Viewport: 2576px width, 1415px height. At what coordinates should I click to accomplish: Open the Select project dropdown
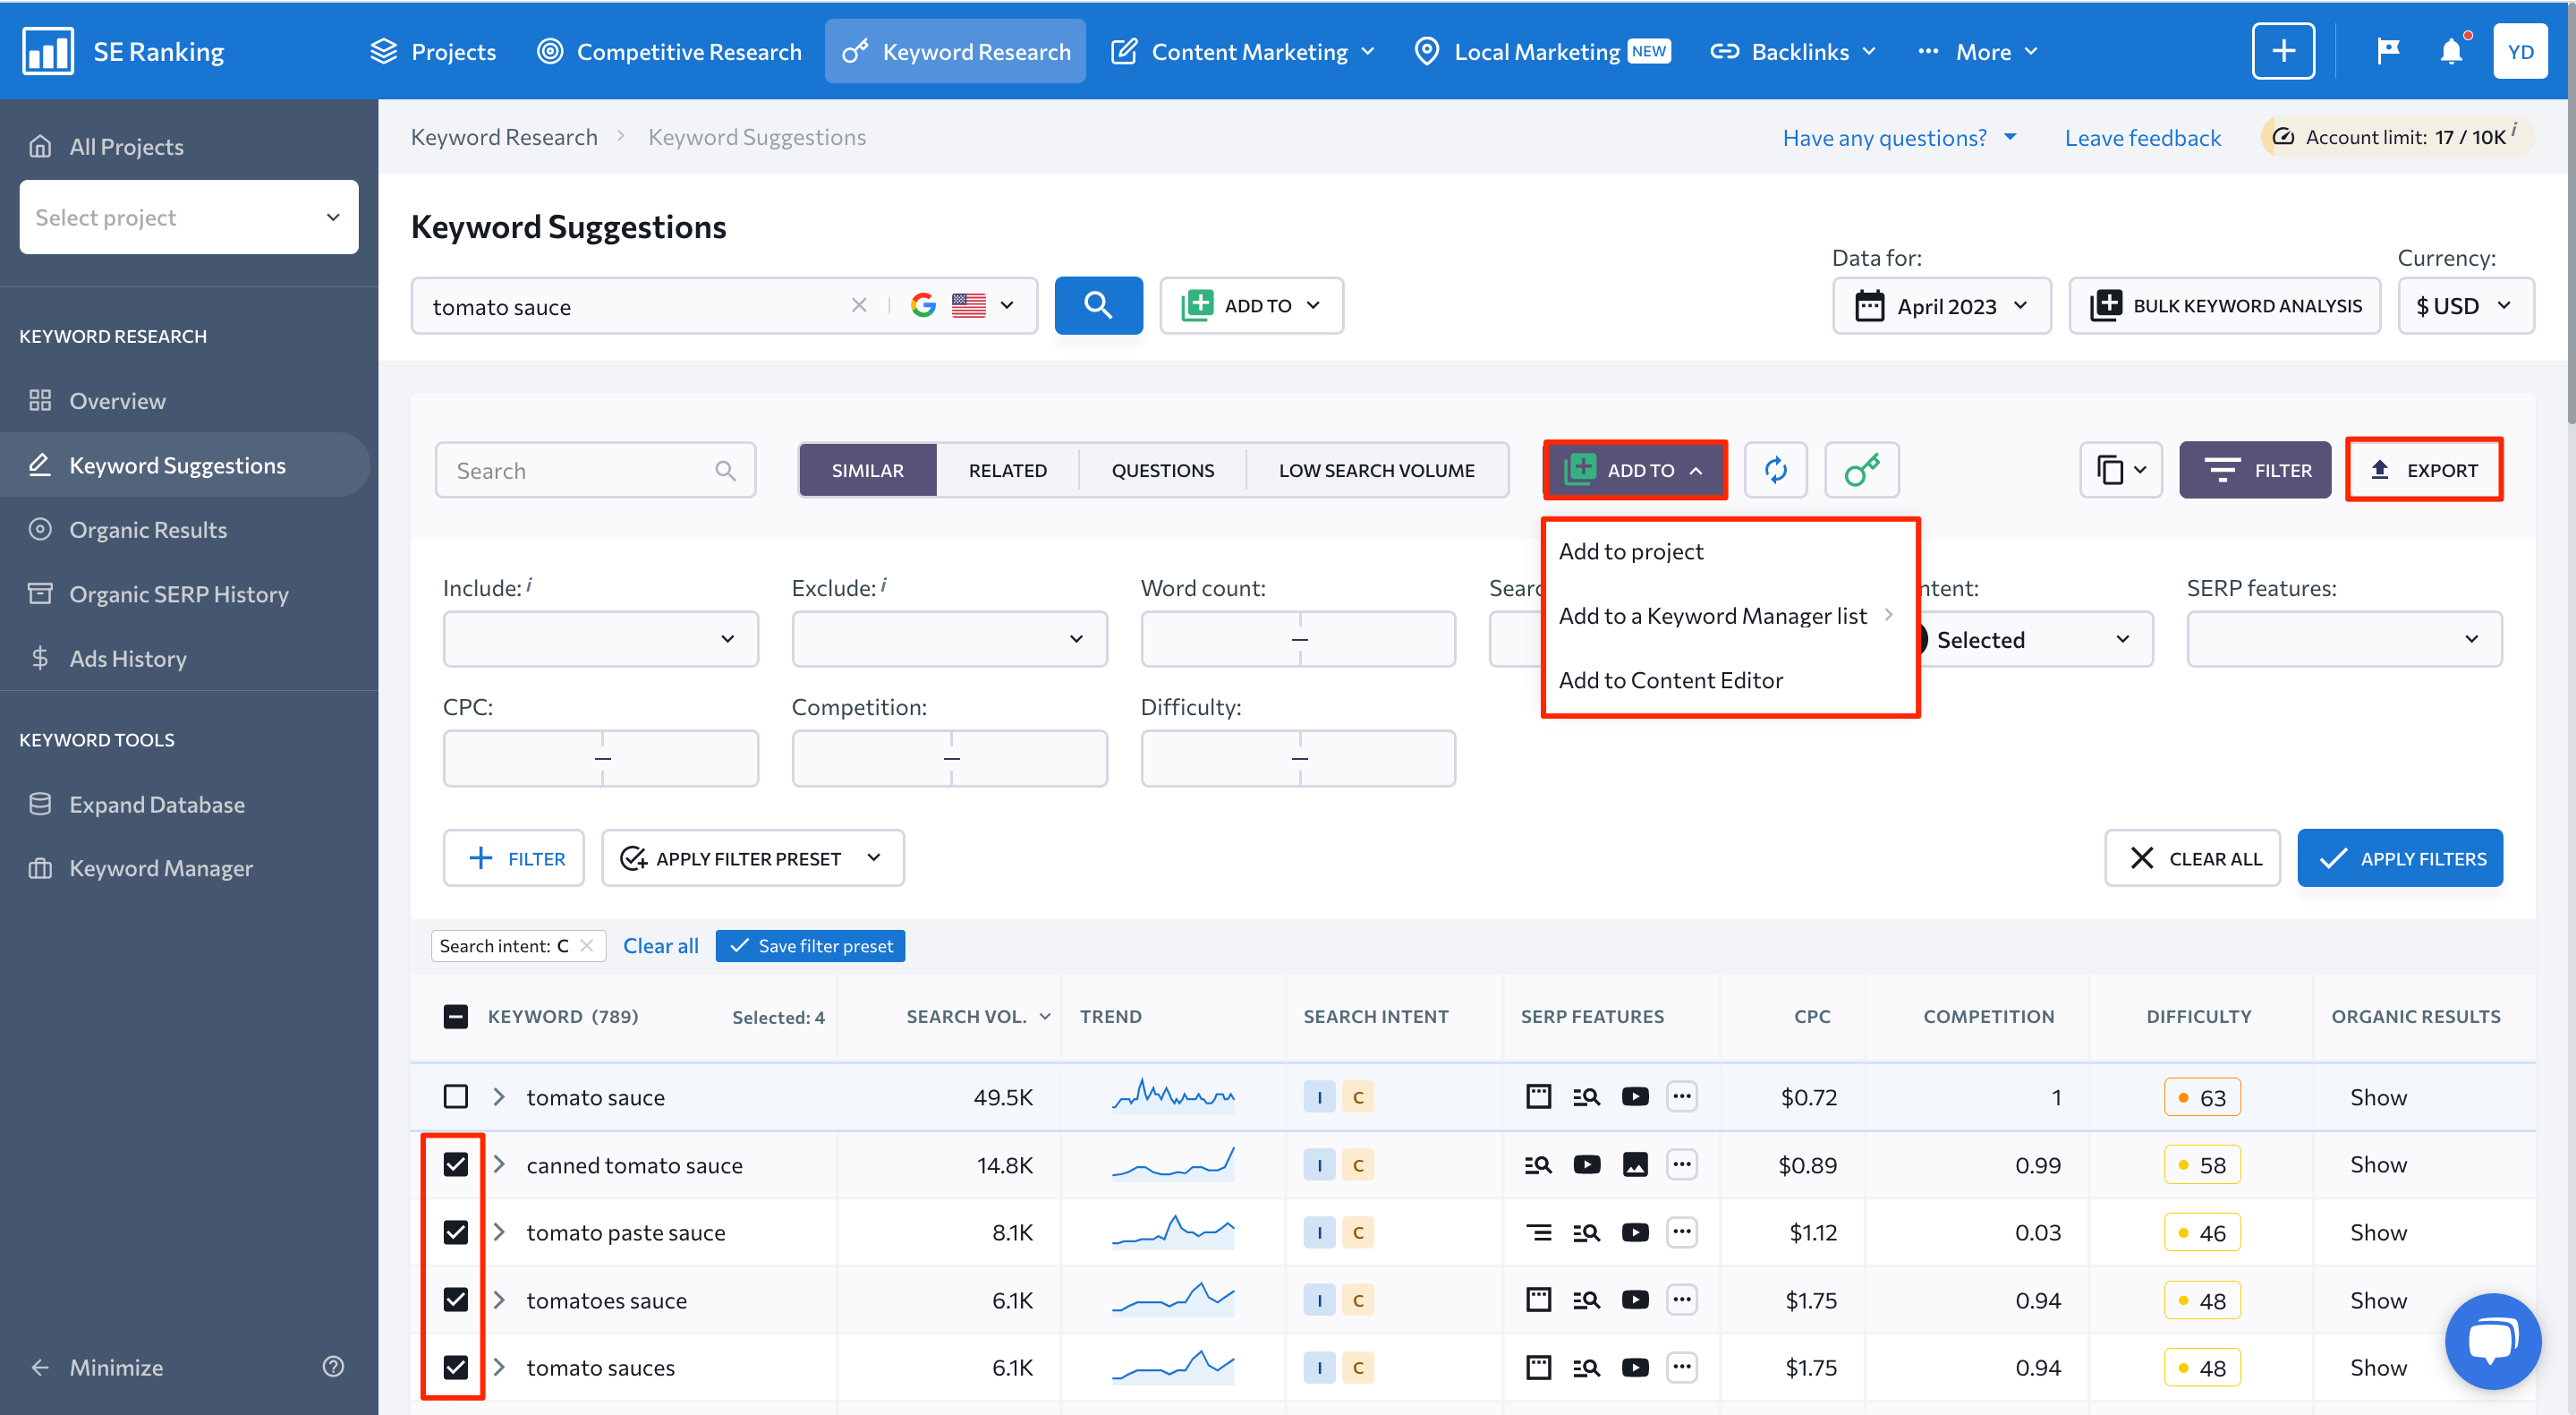(x=189, y=217)
